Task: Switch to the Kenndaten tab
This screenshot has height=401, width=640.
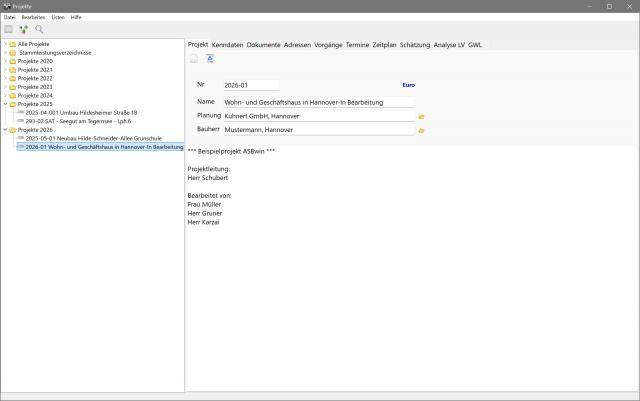Action: 227,45
